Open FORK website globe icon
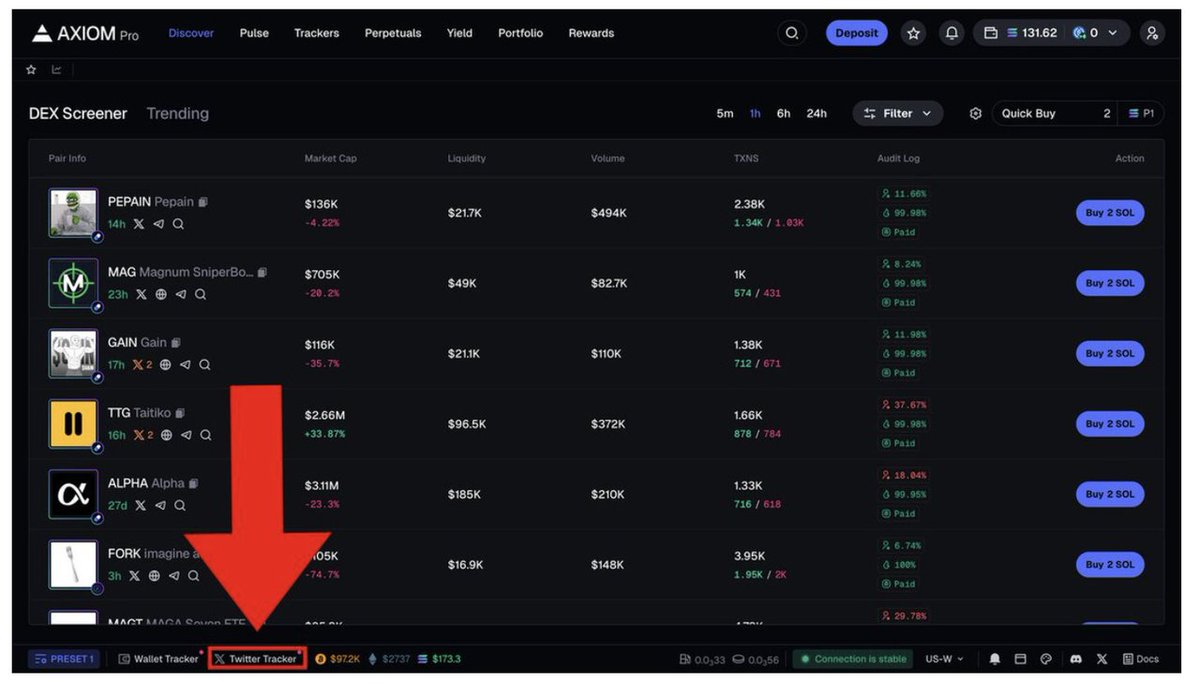This screenshot has width=1200, height=684. pyautogui.click(x=154, y=576)
